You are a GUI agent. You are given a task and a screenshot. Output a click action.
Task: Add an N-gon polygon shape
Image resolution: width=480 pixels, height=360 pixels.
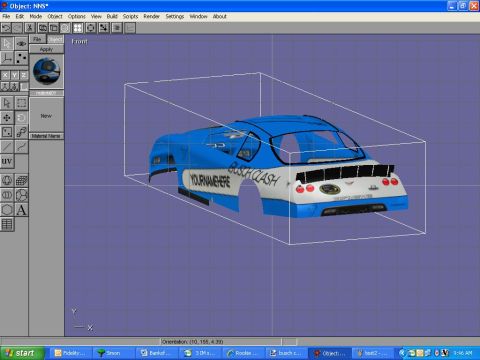click(x=7, y=210)
